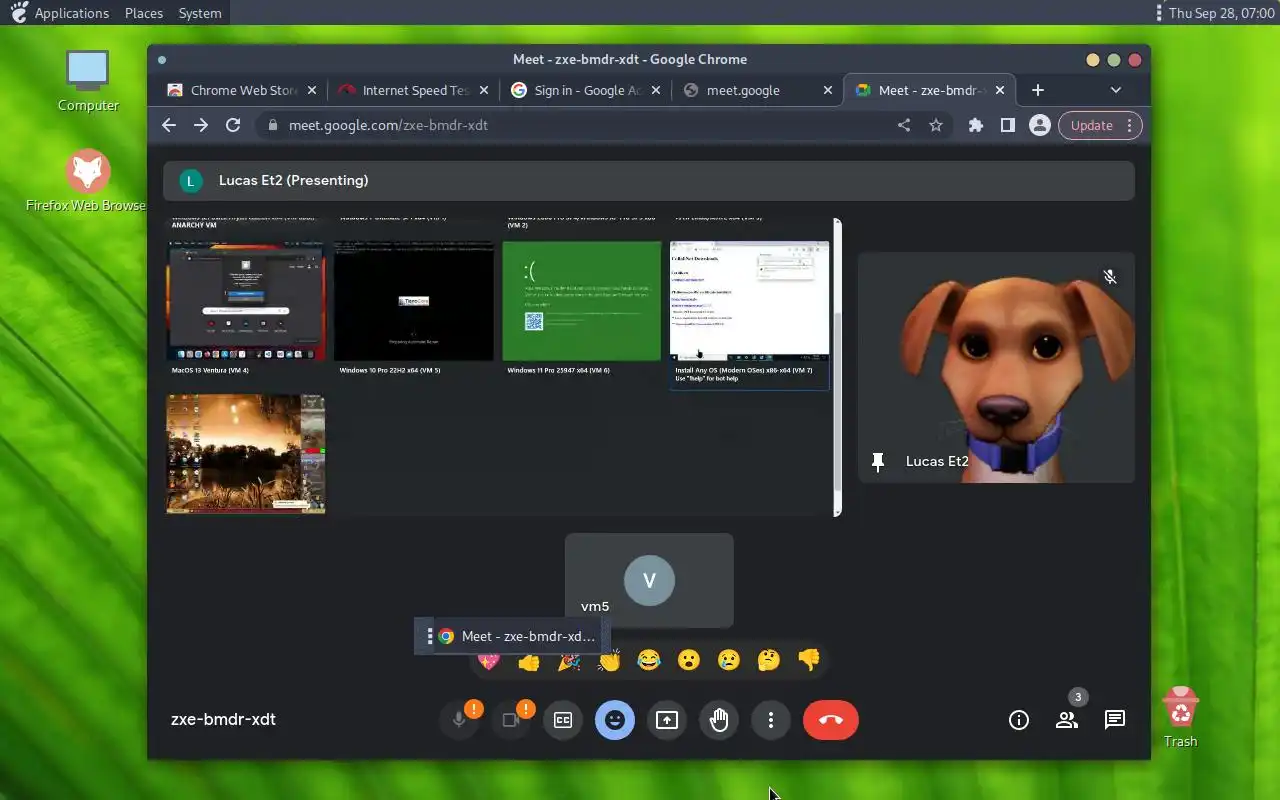This screenshot has height=800, width=1280.
Task: Open the chat with everyone panel
Action: click(x=1115, y=720)
